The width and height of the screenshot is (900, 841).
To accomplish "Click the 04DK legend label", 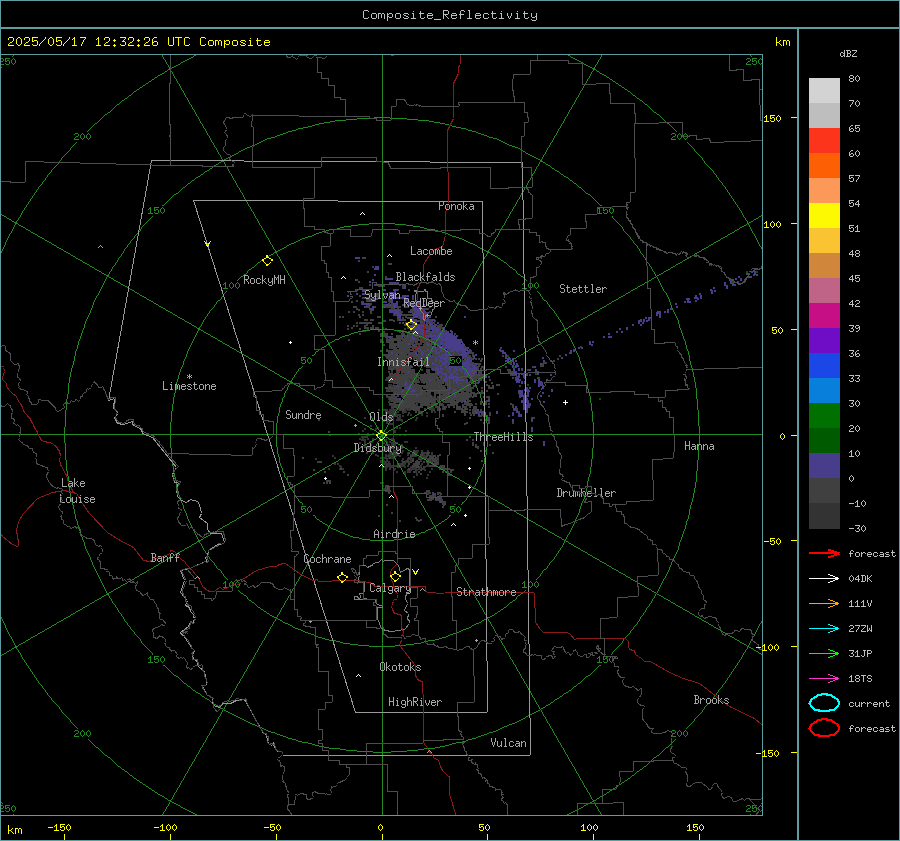I will (x=860, y=579).
